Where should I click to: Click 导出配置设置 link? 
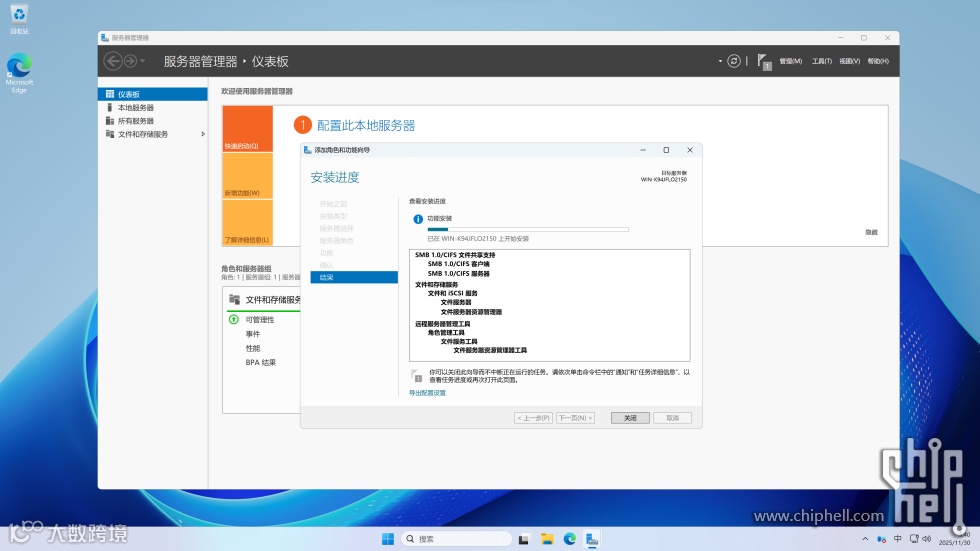(428, 393)
